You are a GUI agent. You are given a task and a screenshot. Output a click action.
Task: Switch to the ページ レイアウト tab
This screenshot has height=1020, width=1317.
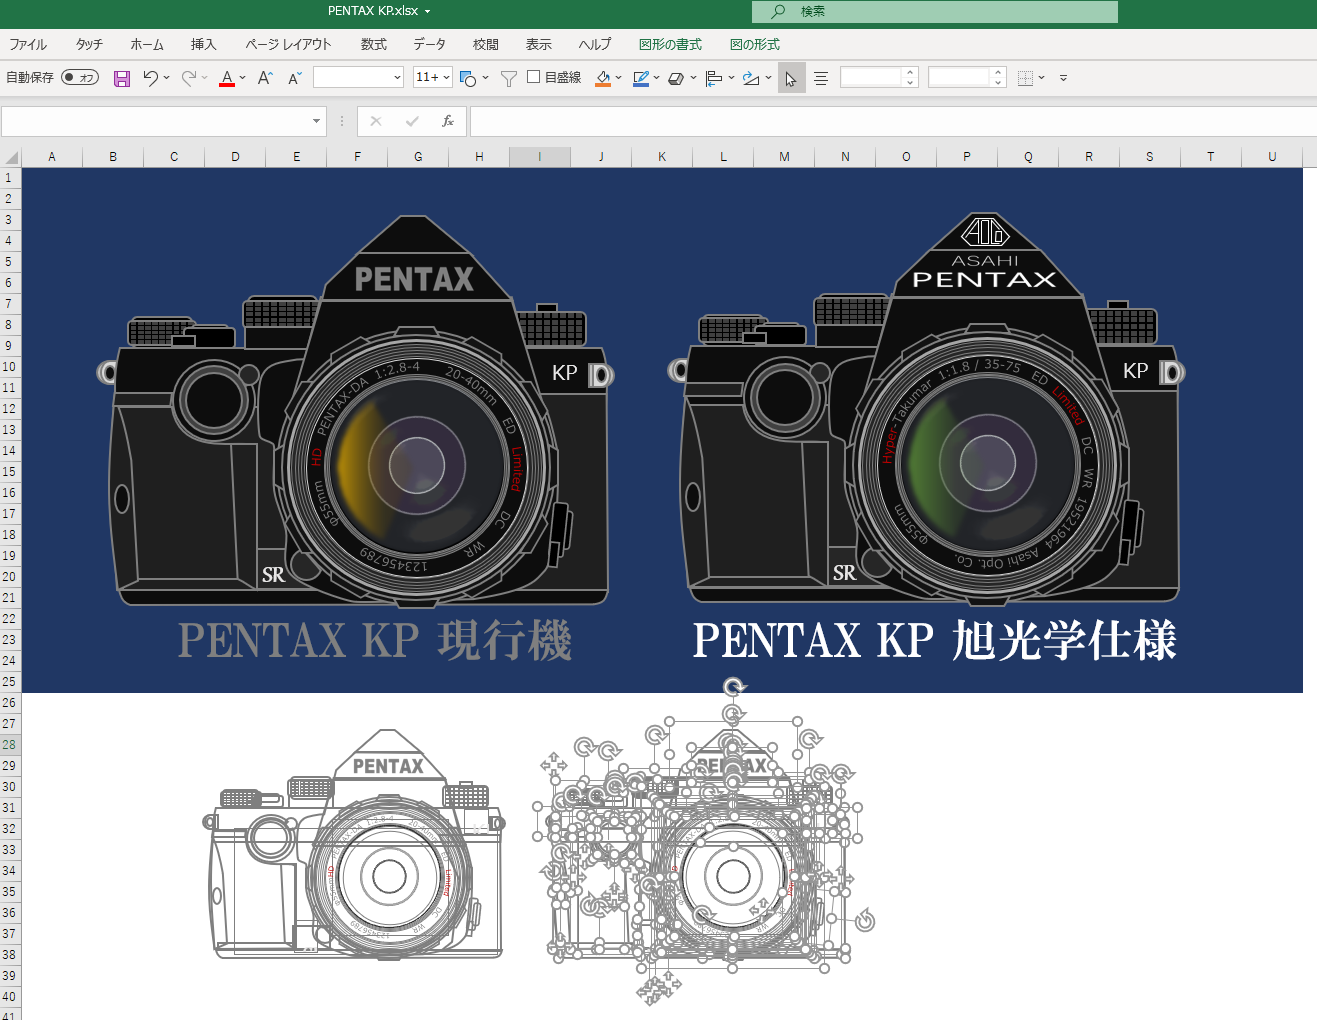(288, 45)
